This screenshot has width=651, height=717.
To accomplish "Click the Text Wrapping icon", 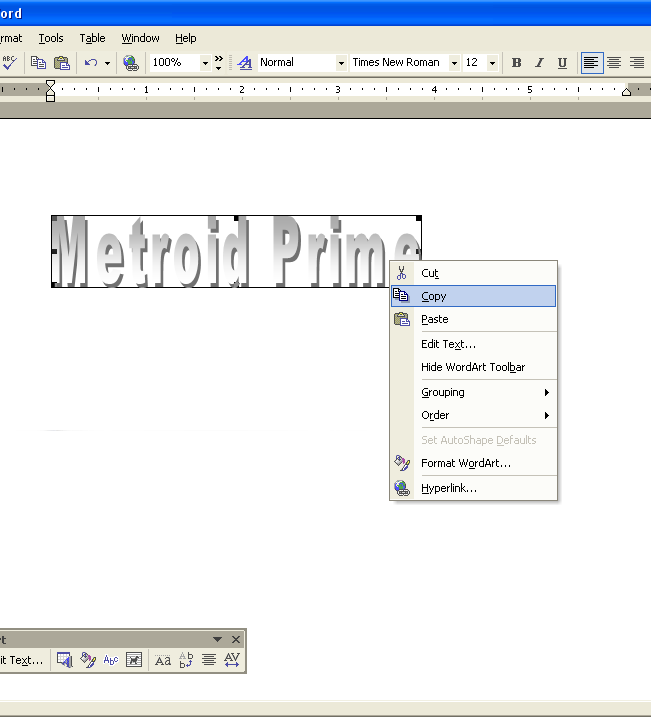I will point(134,660).
